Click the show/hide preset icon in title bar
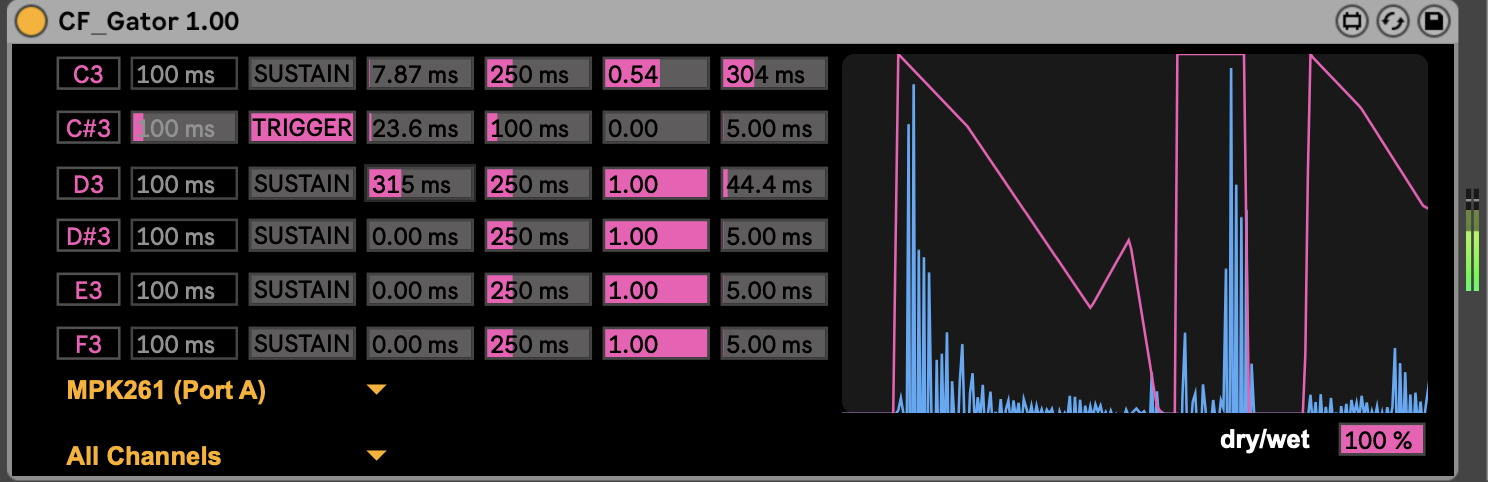Screen dimensions: 1488x482 (1352, 21)
